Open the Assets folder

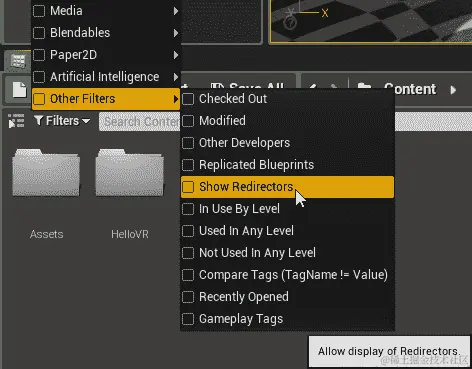tap(46, 172)
